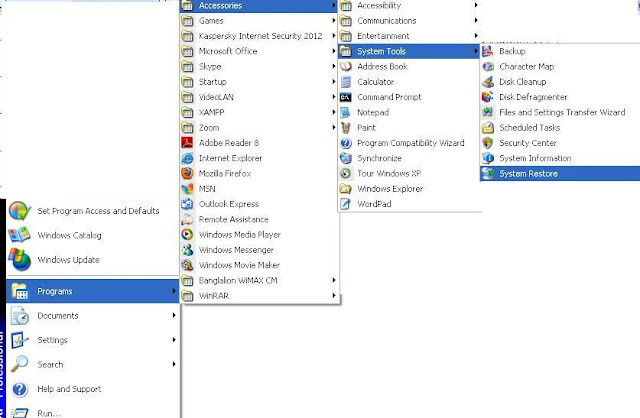Expand Kaspersky Internet Security 2012 submenu arrow
Viewport: 640px width, 418px height.
click(x=334, y=36)
